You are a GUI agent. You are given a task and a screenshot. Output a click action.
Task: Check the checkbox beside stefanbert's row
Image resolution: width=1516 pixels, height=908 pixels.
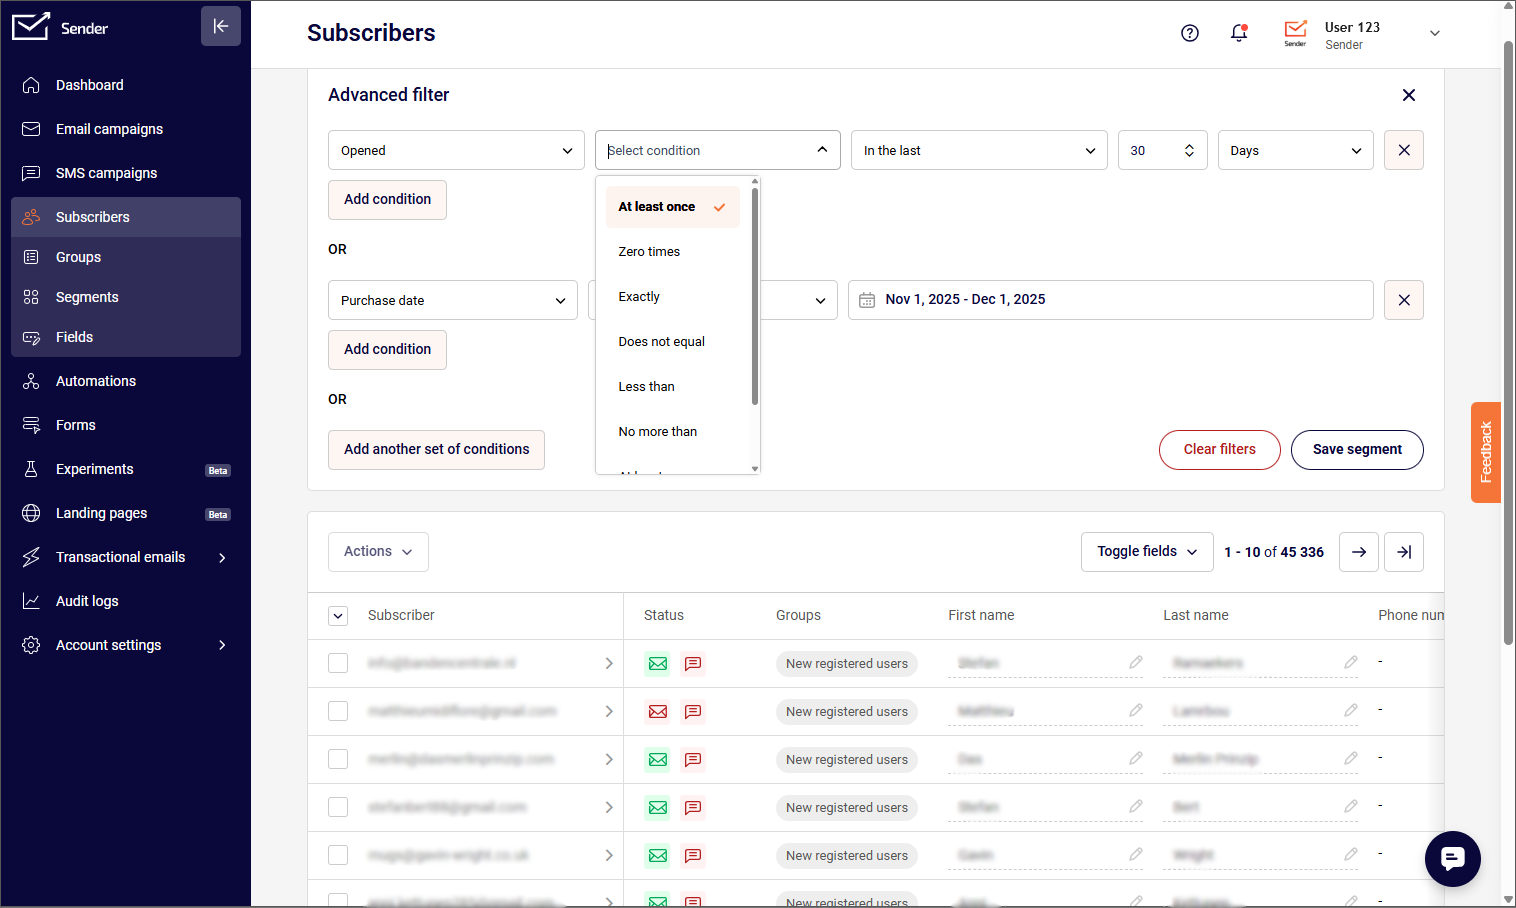[x=338, y=806]
